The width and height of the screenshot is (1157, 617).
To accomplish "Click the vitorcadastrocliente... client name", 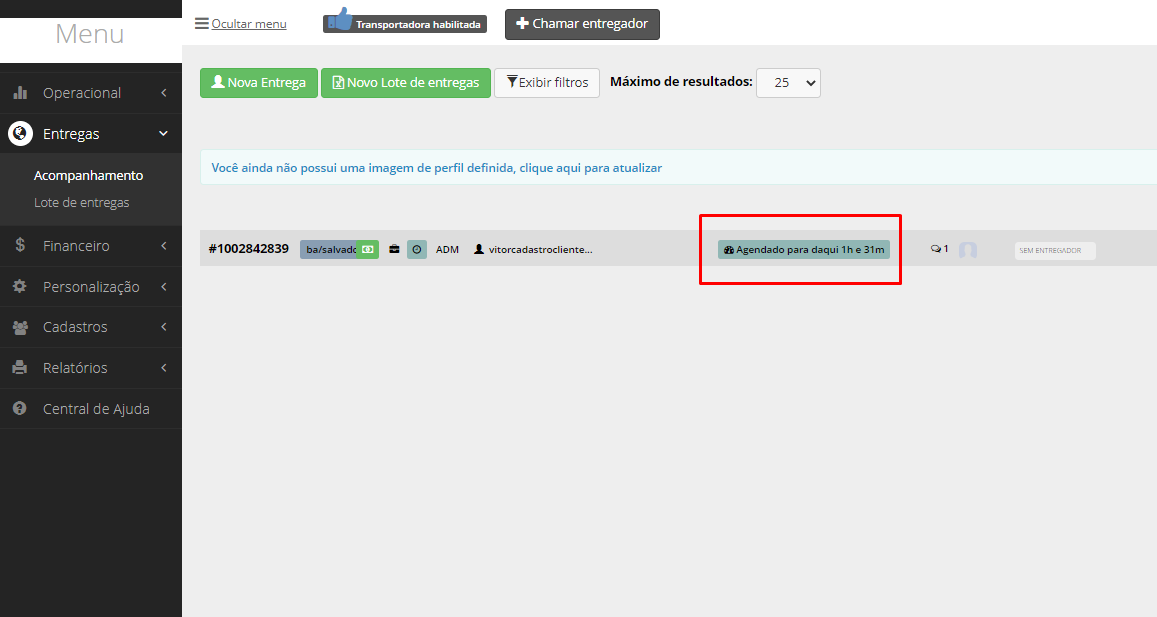I will [540, 249].
